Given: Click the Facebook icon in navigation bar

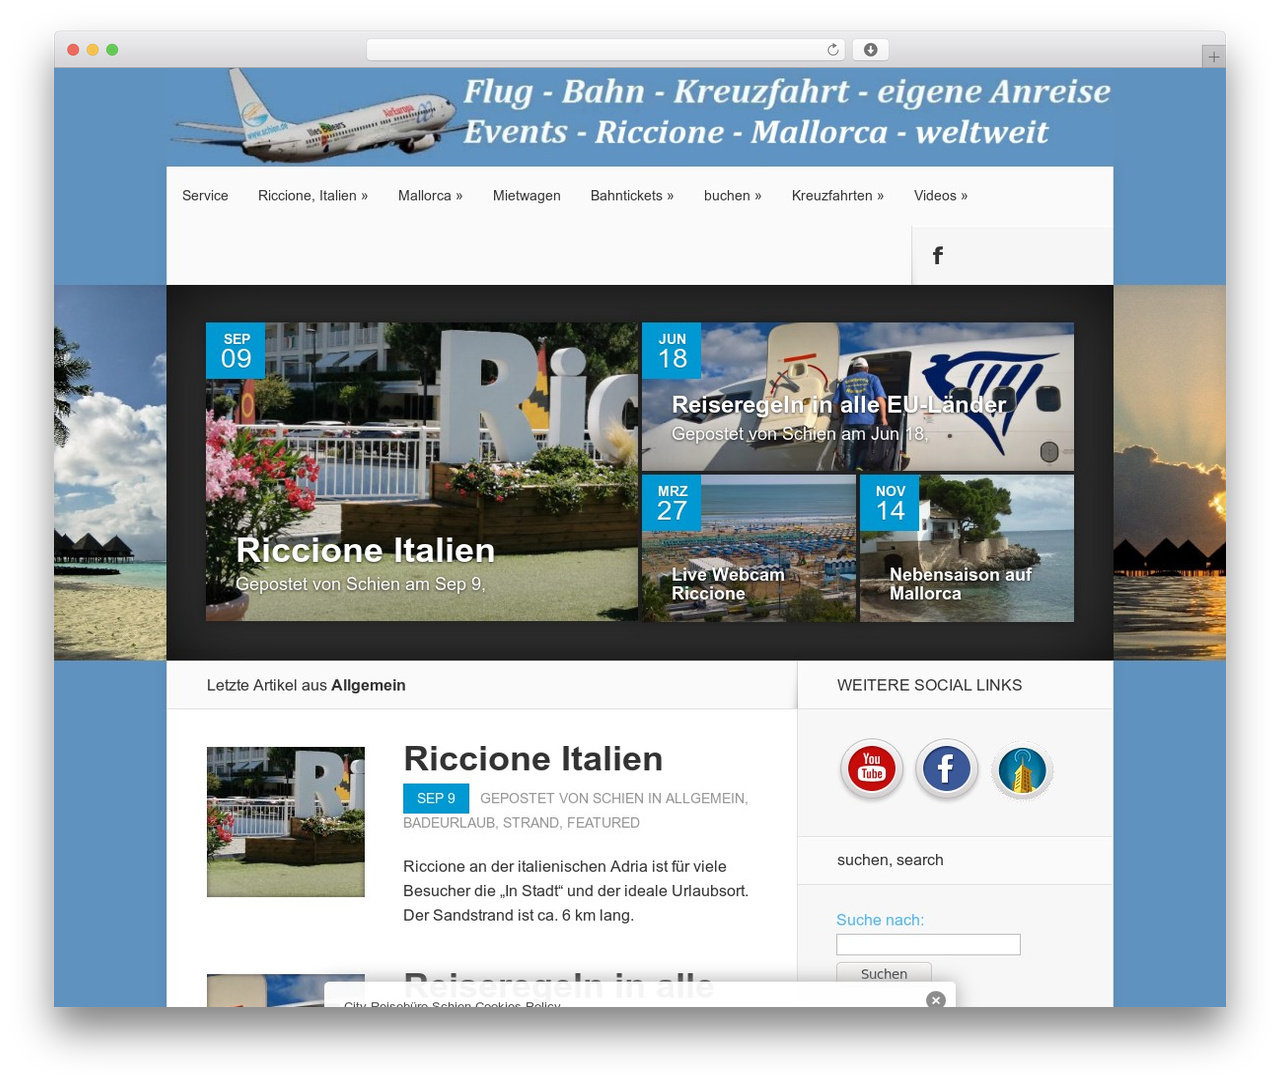Looking at the screenshot, I should [x=938, y=256].
